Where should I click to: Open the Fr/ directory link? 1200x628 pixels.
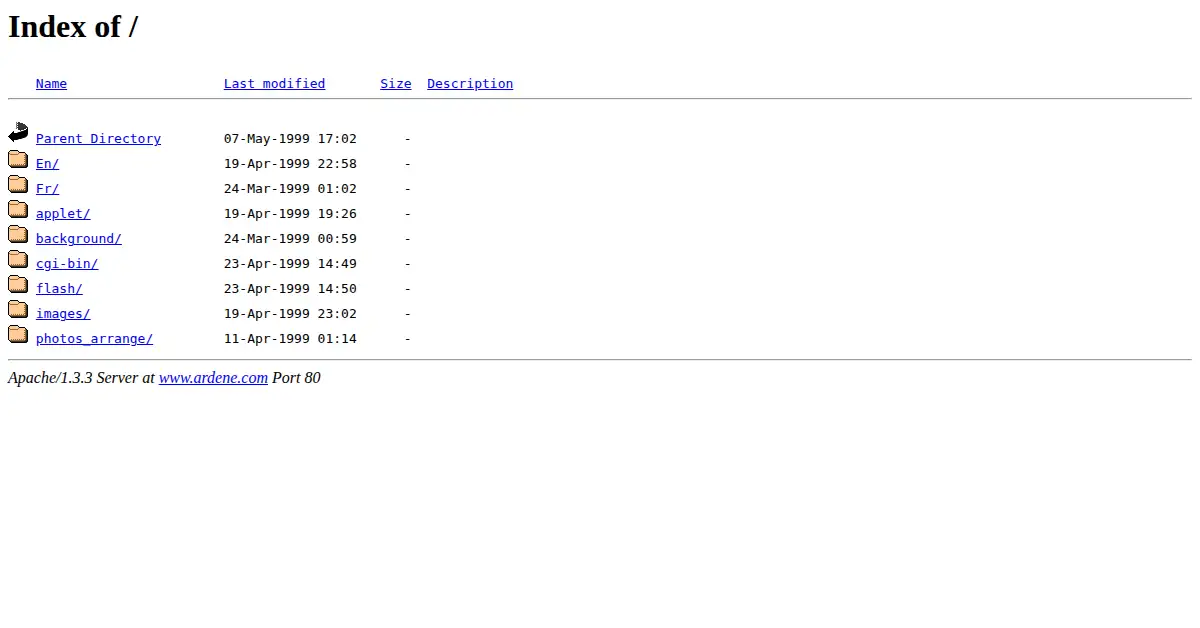[x=47, y=189]
